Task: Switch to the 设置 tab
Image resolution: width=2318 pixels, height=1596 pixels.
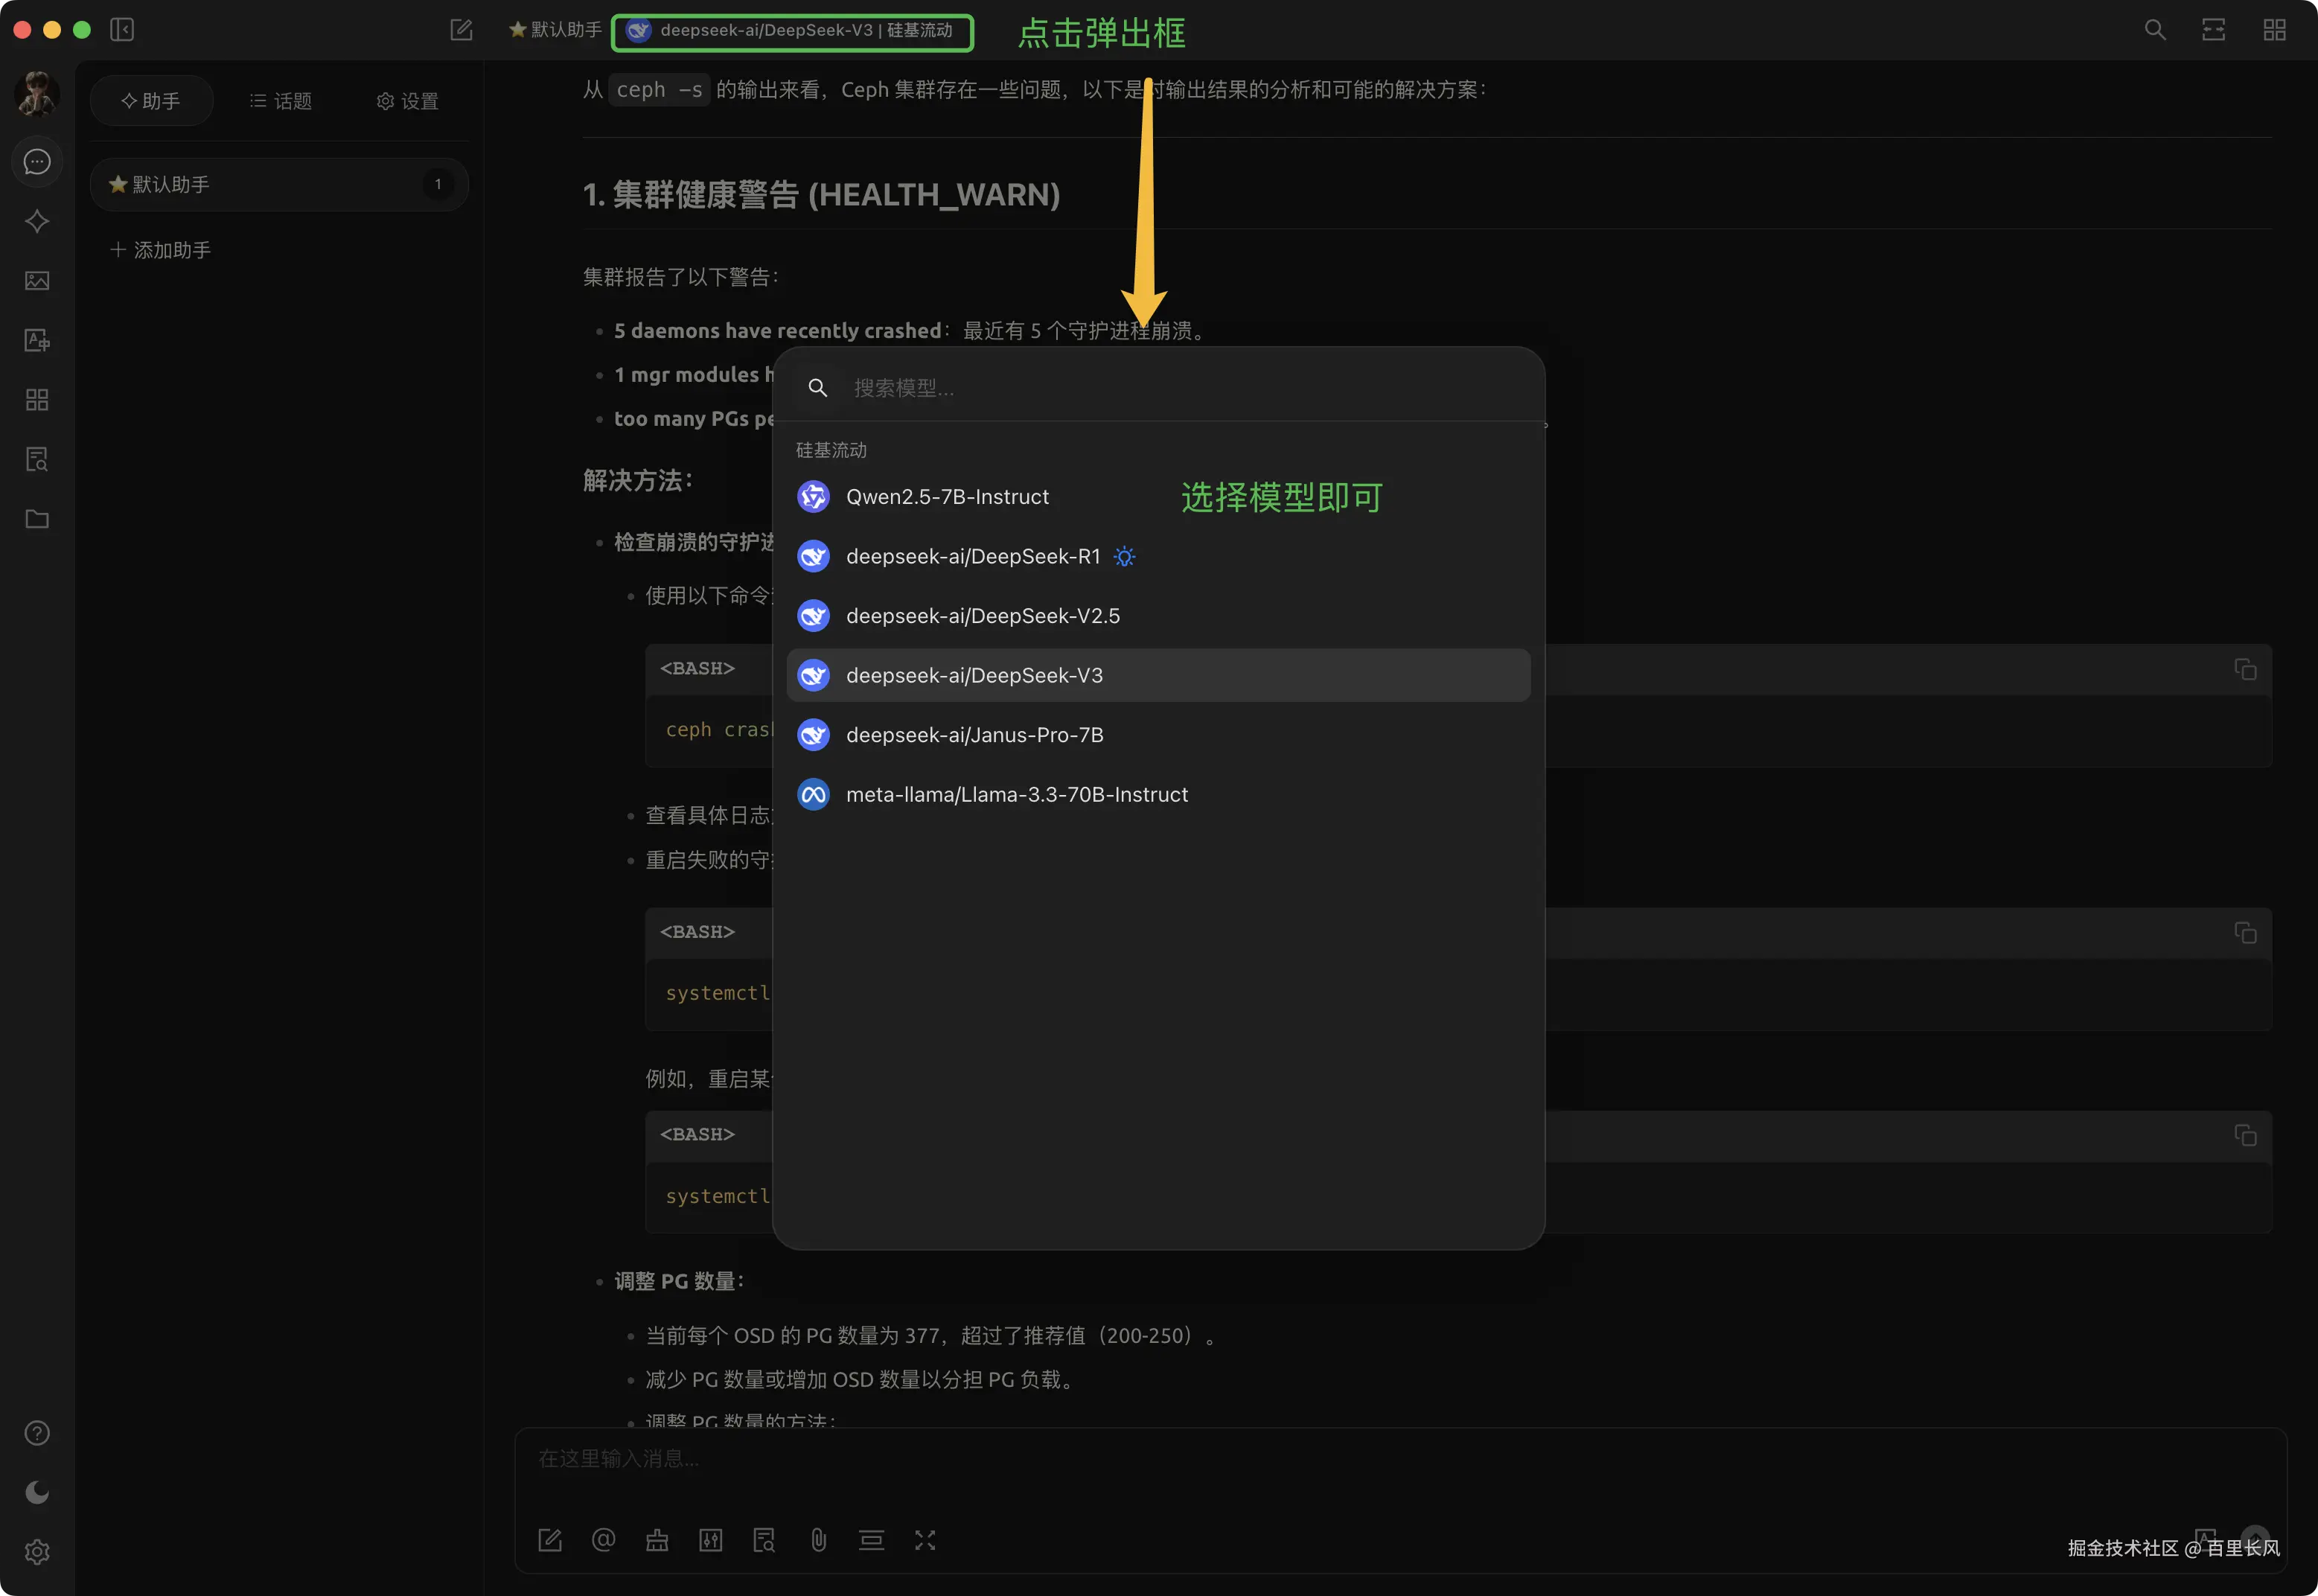Action: [408, 101]
